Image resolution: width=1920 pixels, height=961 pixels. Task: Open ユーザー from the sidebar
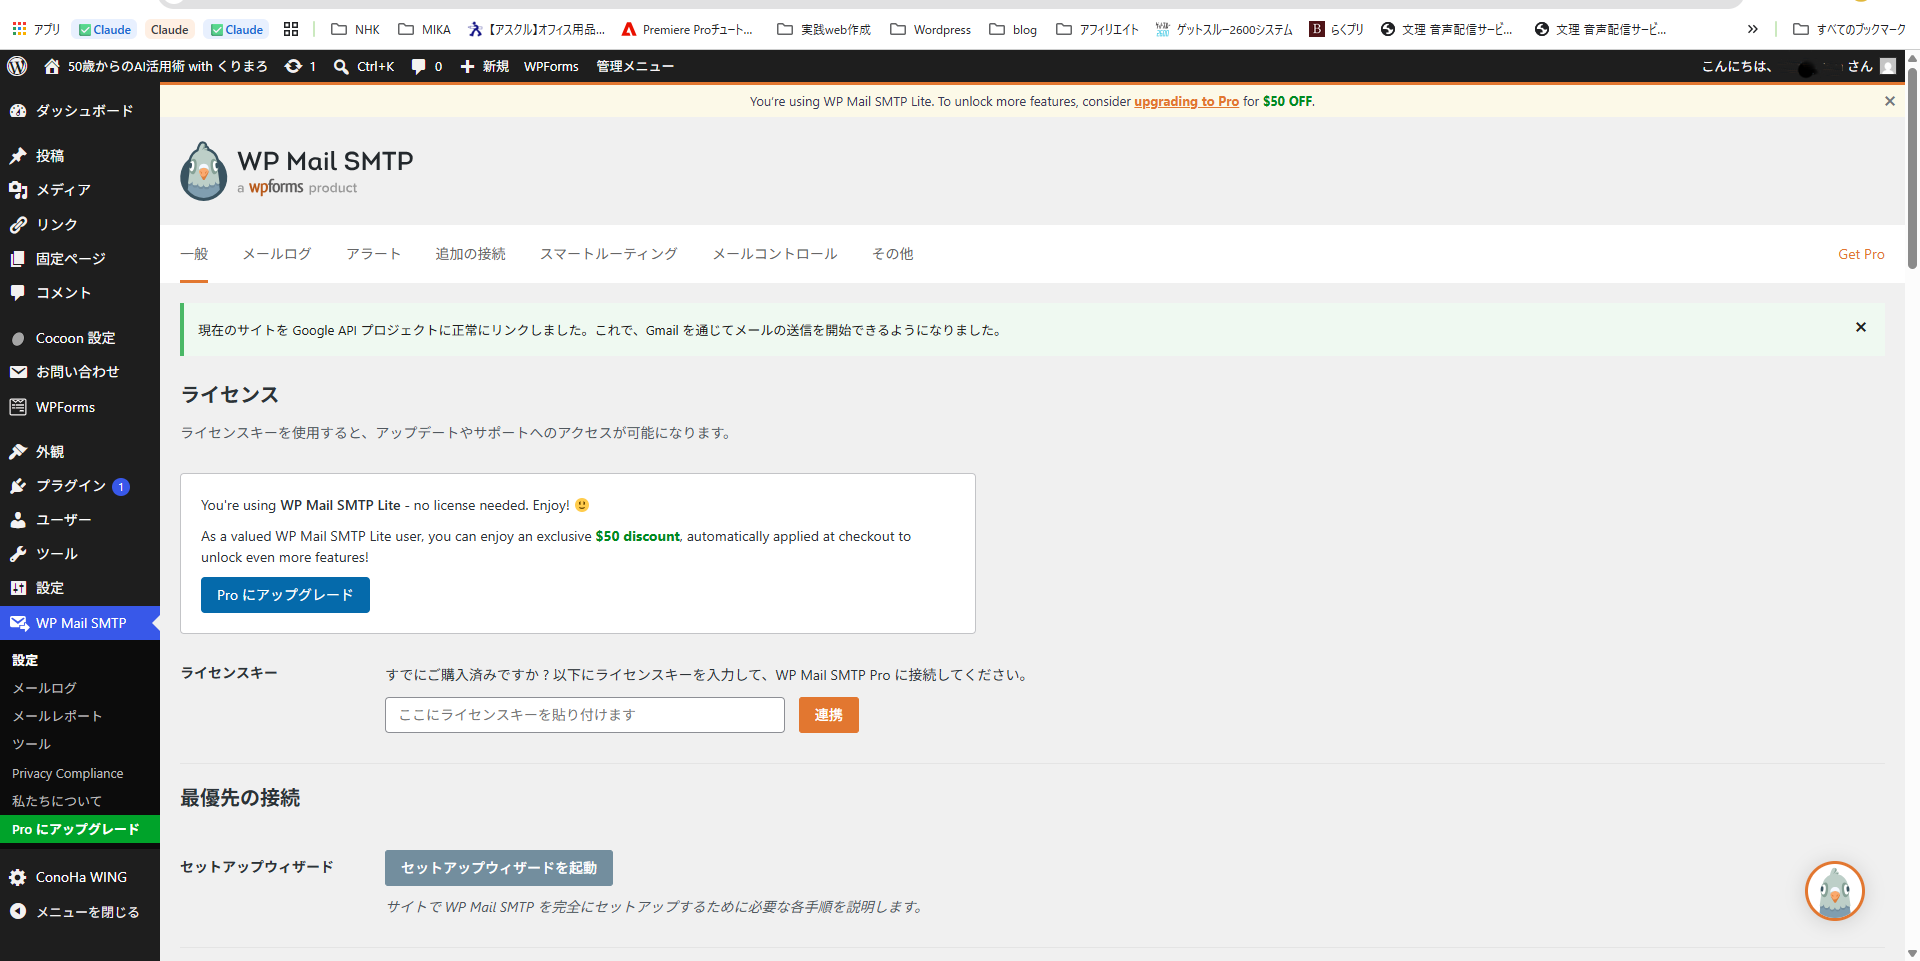(x=80, y=520)
